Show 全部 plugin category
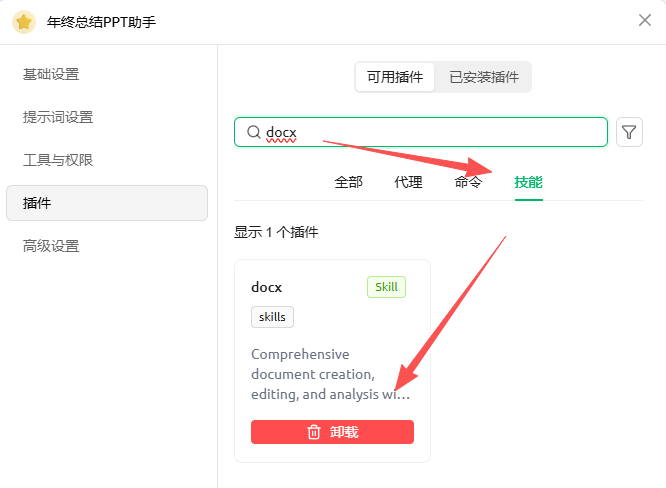This screenshot has width=666, height=488. [349, 182]
